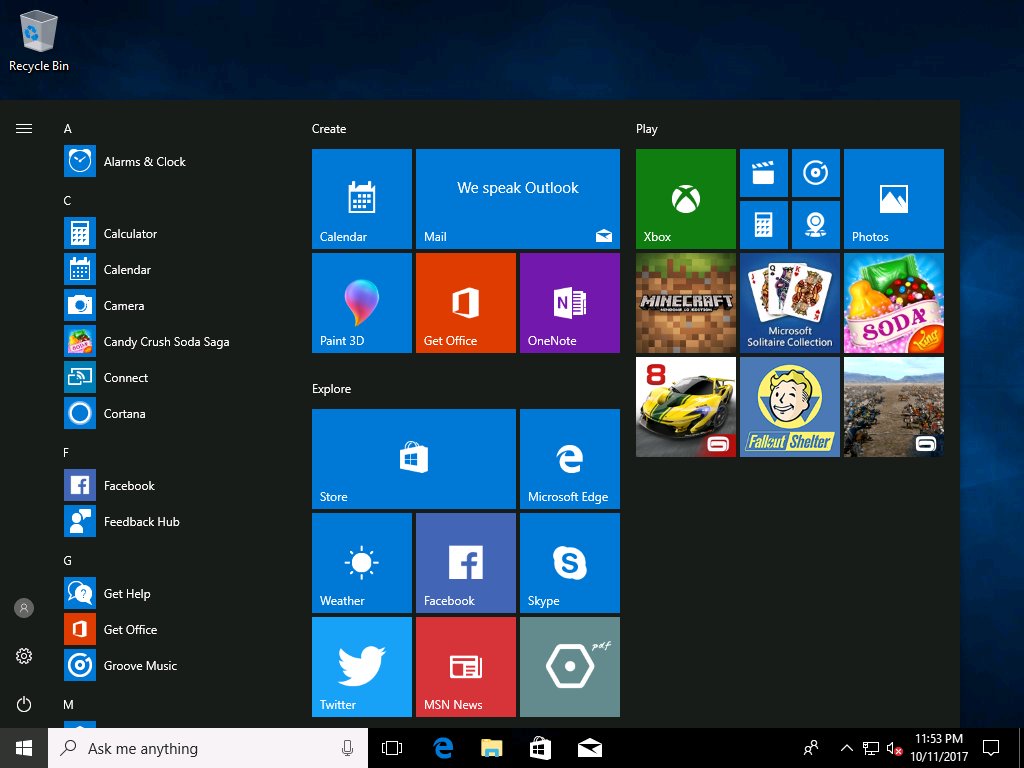Viewport: 1024px width, 768px height.
Task: Open the Weather tile
Action: click(362, 562)
